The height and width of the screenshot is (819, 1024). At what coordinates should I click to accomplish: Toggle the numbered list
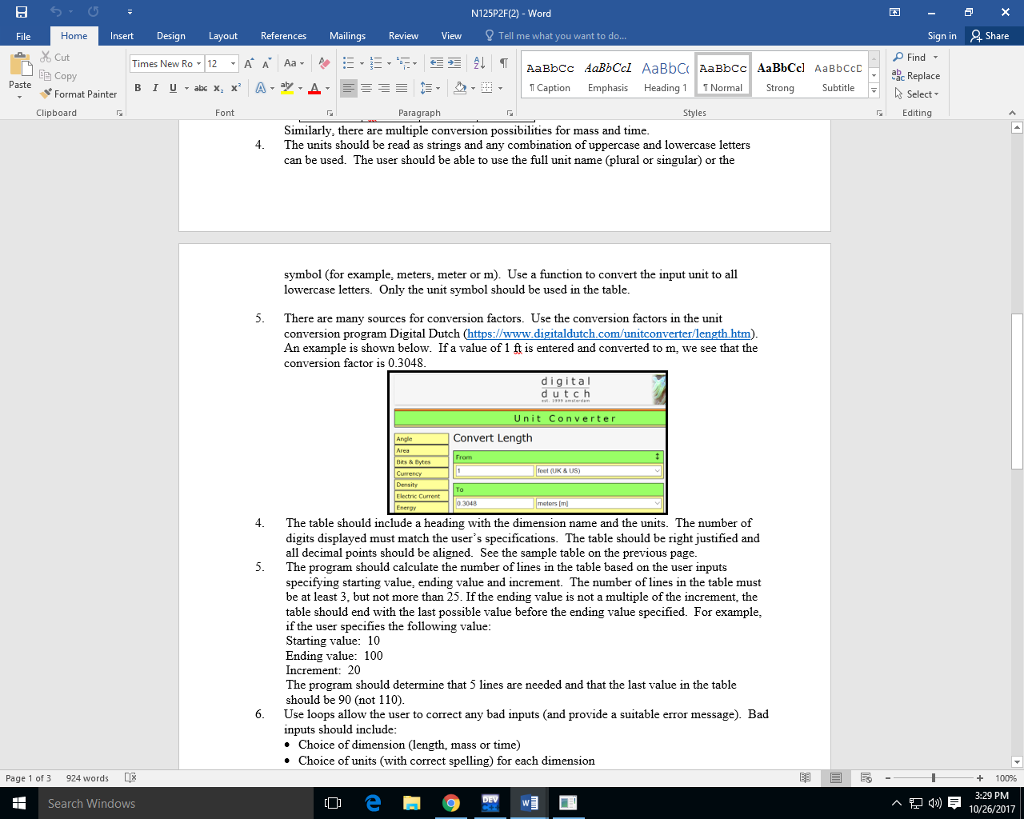[x=377, y=62]
